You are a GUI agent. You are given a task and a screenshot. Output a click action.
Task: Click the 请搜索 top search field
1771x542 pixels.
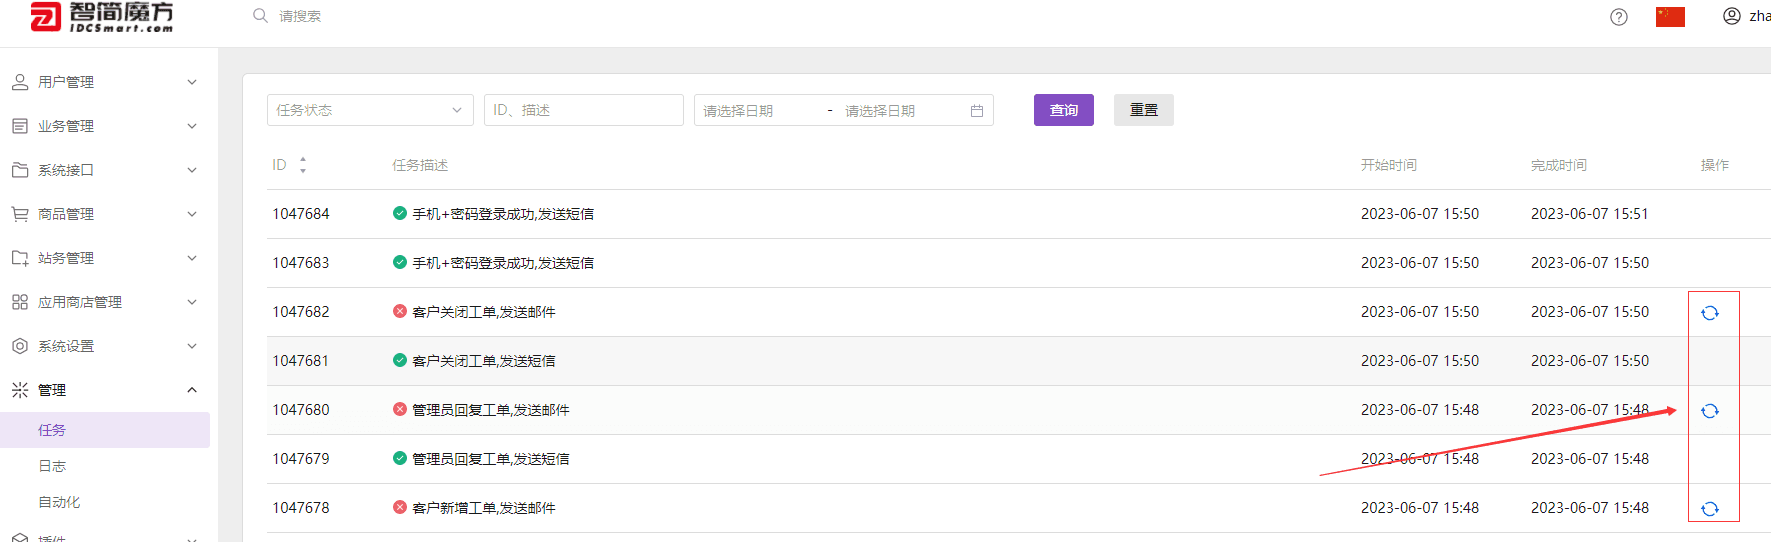[x=300, y=16]
